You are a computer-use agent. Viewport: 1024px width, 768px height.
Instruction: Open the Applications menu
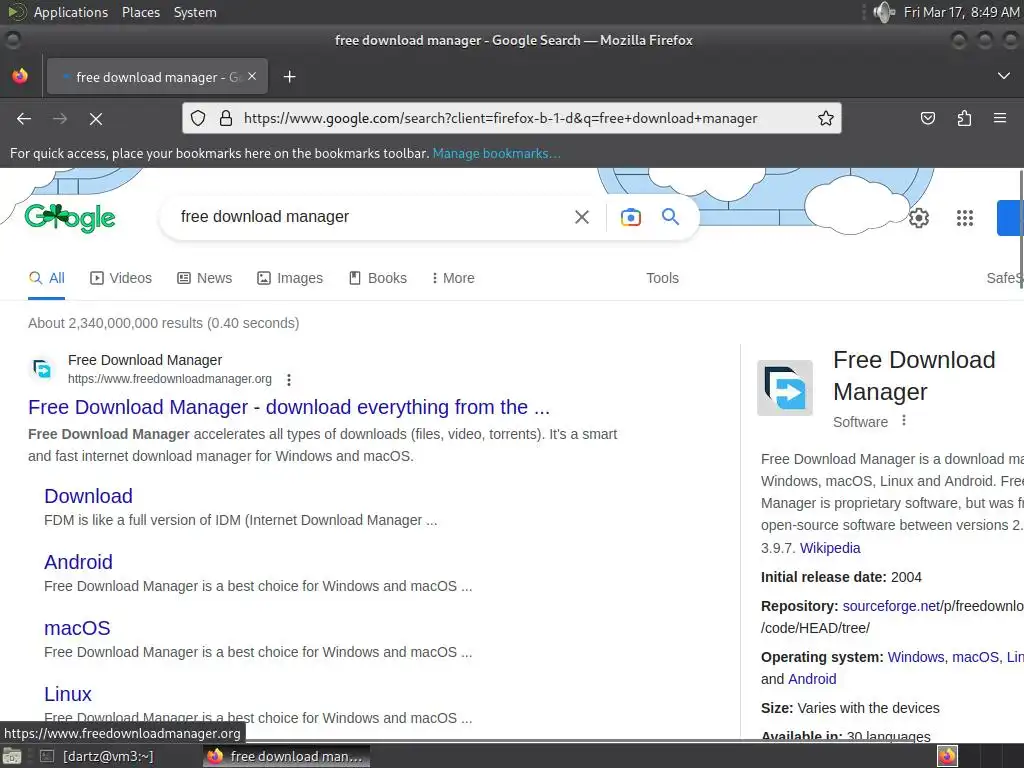pyautogui.click(x=71, y=12)
